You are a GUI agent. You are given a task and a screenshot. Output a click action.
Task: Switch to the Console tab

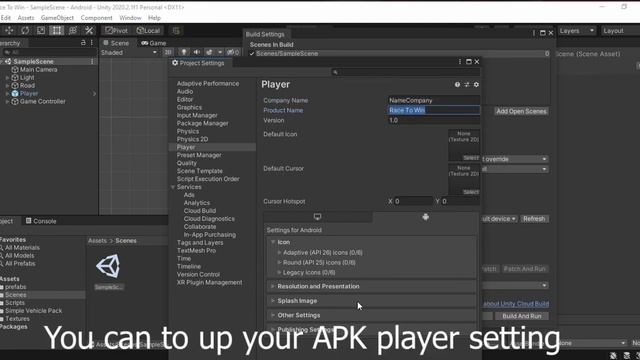tap(41, 221)
